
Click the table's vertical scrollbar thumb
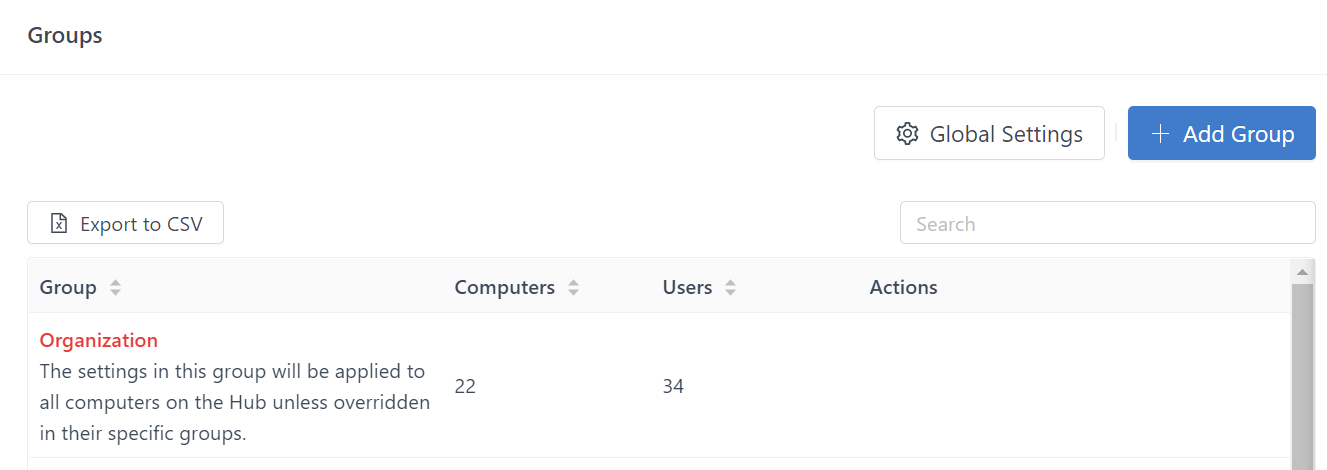1302,380
